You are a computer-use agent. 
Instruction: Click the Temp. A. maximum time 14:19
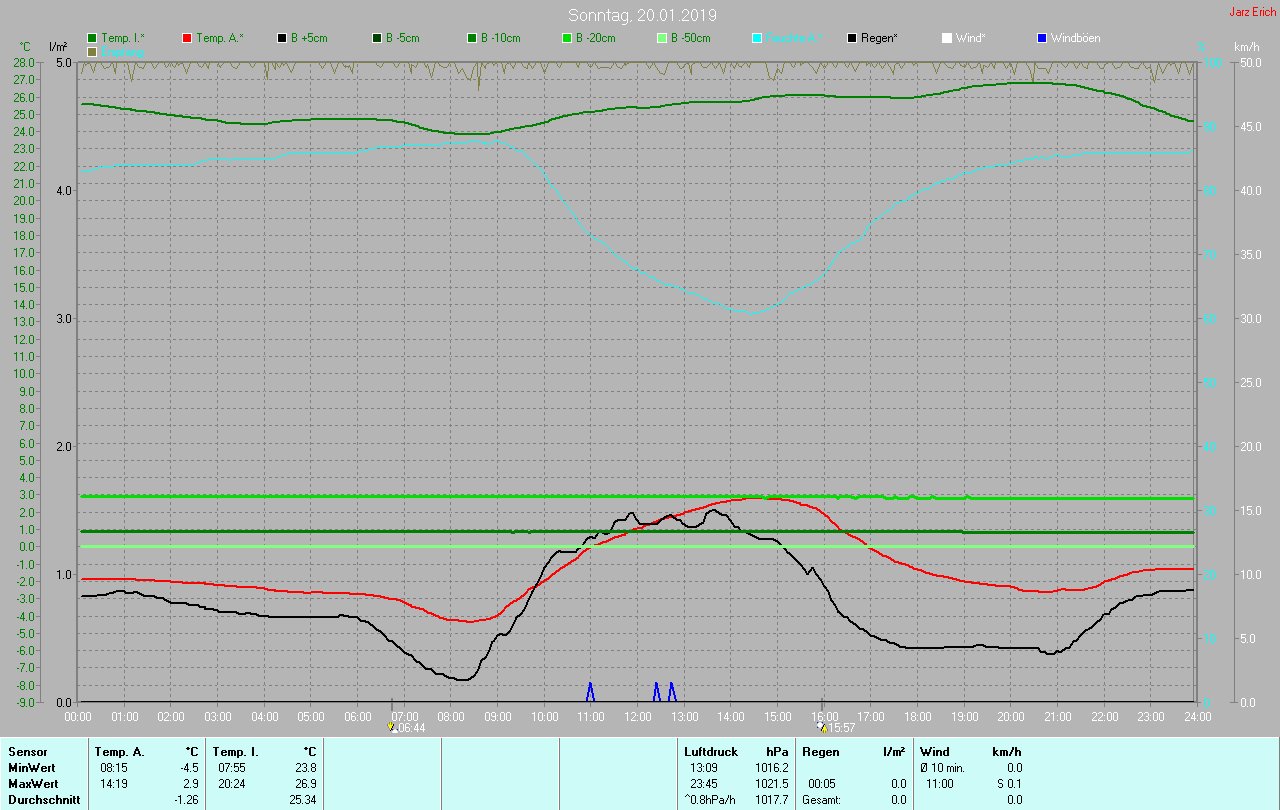[113, 784]
